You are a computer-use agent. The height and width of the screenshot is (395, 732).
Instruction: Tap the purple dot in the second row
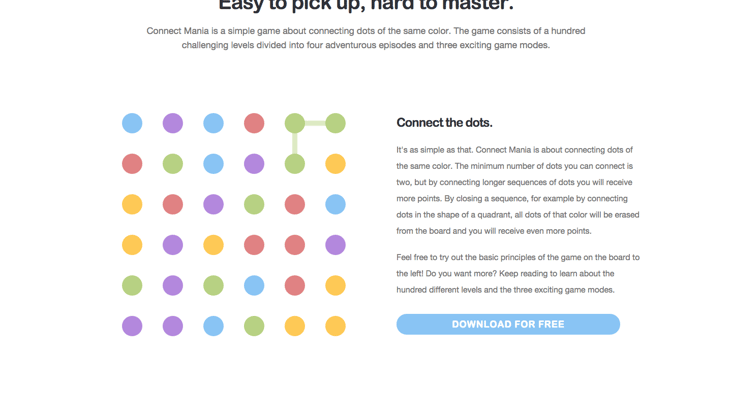click(x=254, y=164)
